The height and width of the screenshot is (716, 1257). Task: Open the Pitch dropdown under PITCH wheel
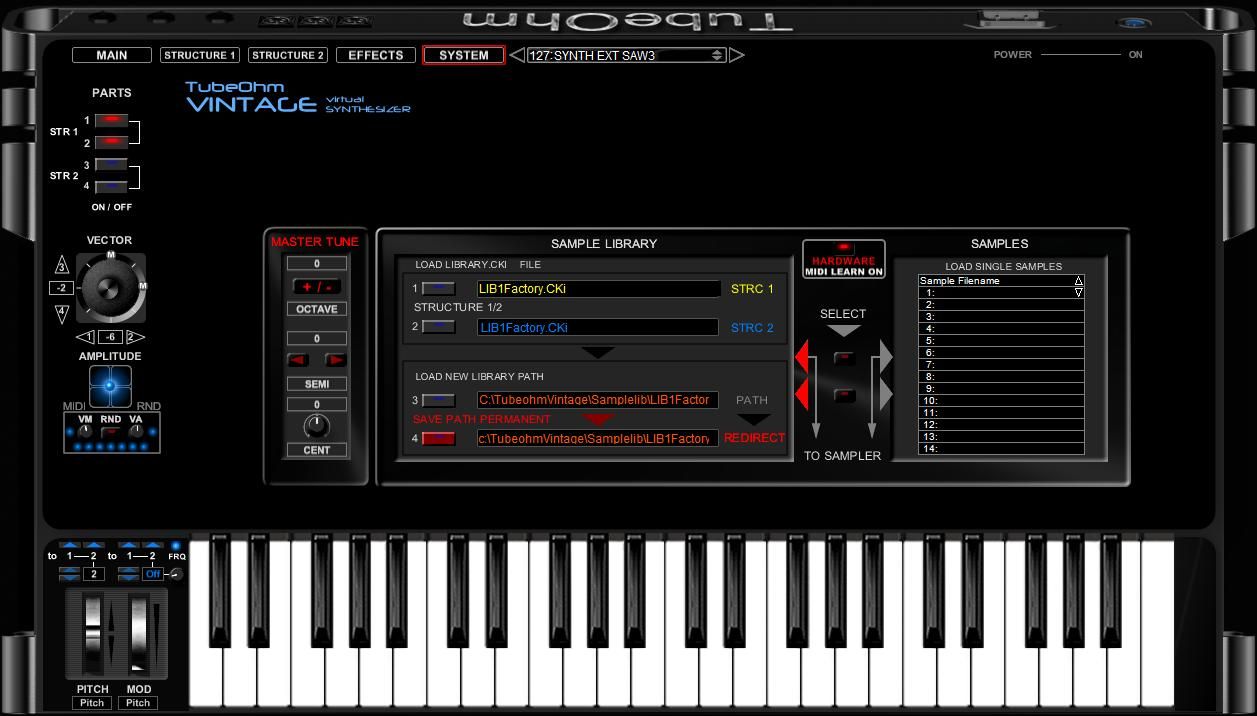(x=92, y=703)
